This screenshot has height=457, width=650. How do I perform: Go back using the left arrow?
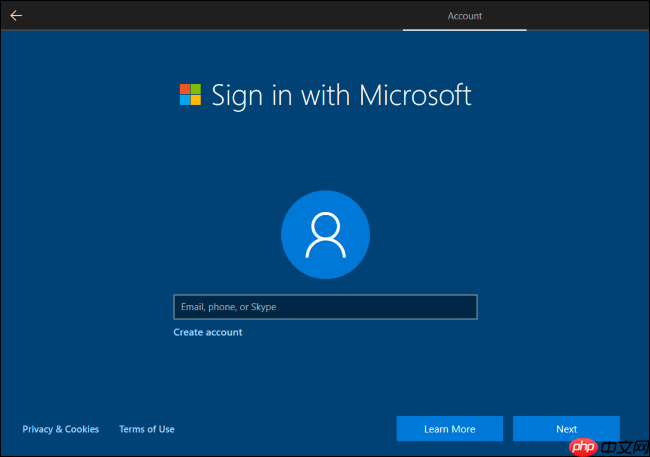pos(16,16)
